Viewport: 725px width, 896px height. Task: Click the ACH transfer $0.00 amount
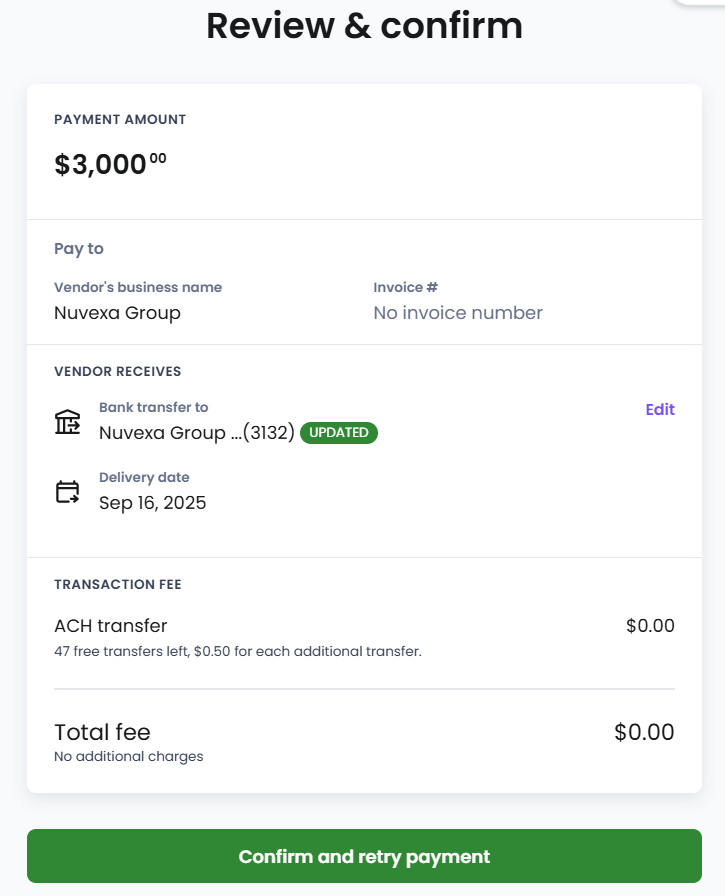(x=650, y=626)
